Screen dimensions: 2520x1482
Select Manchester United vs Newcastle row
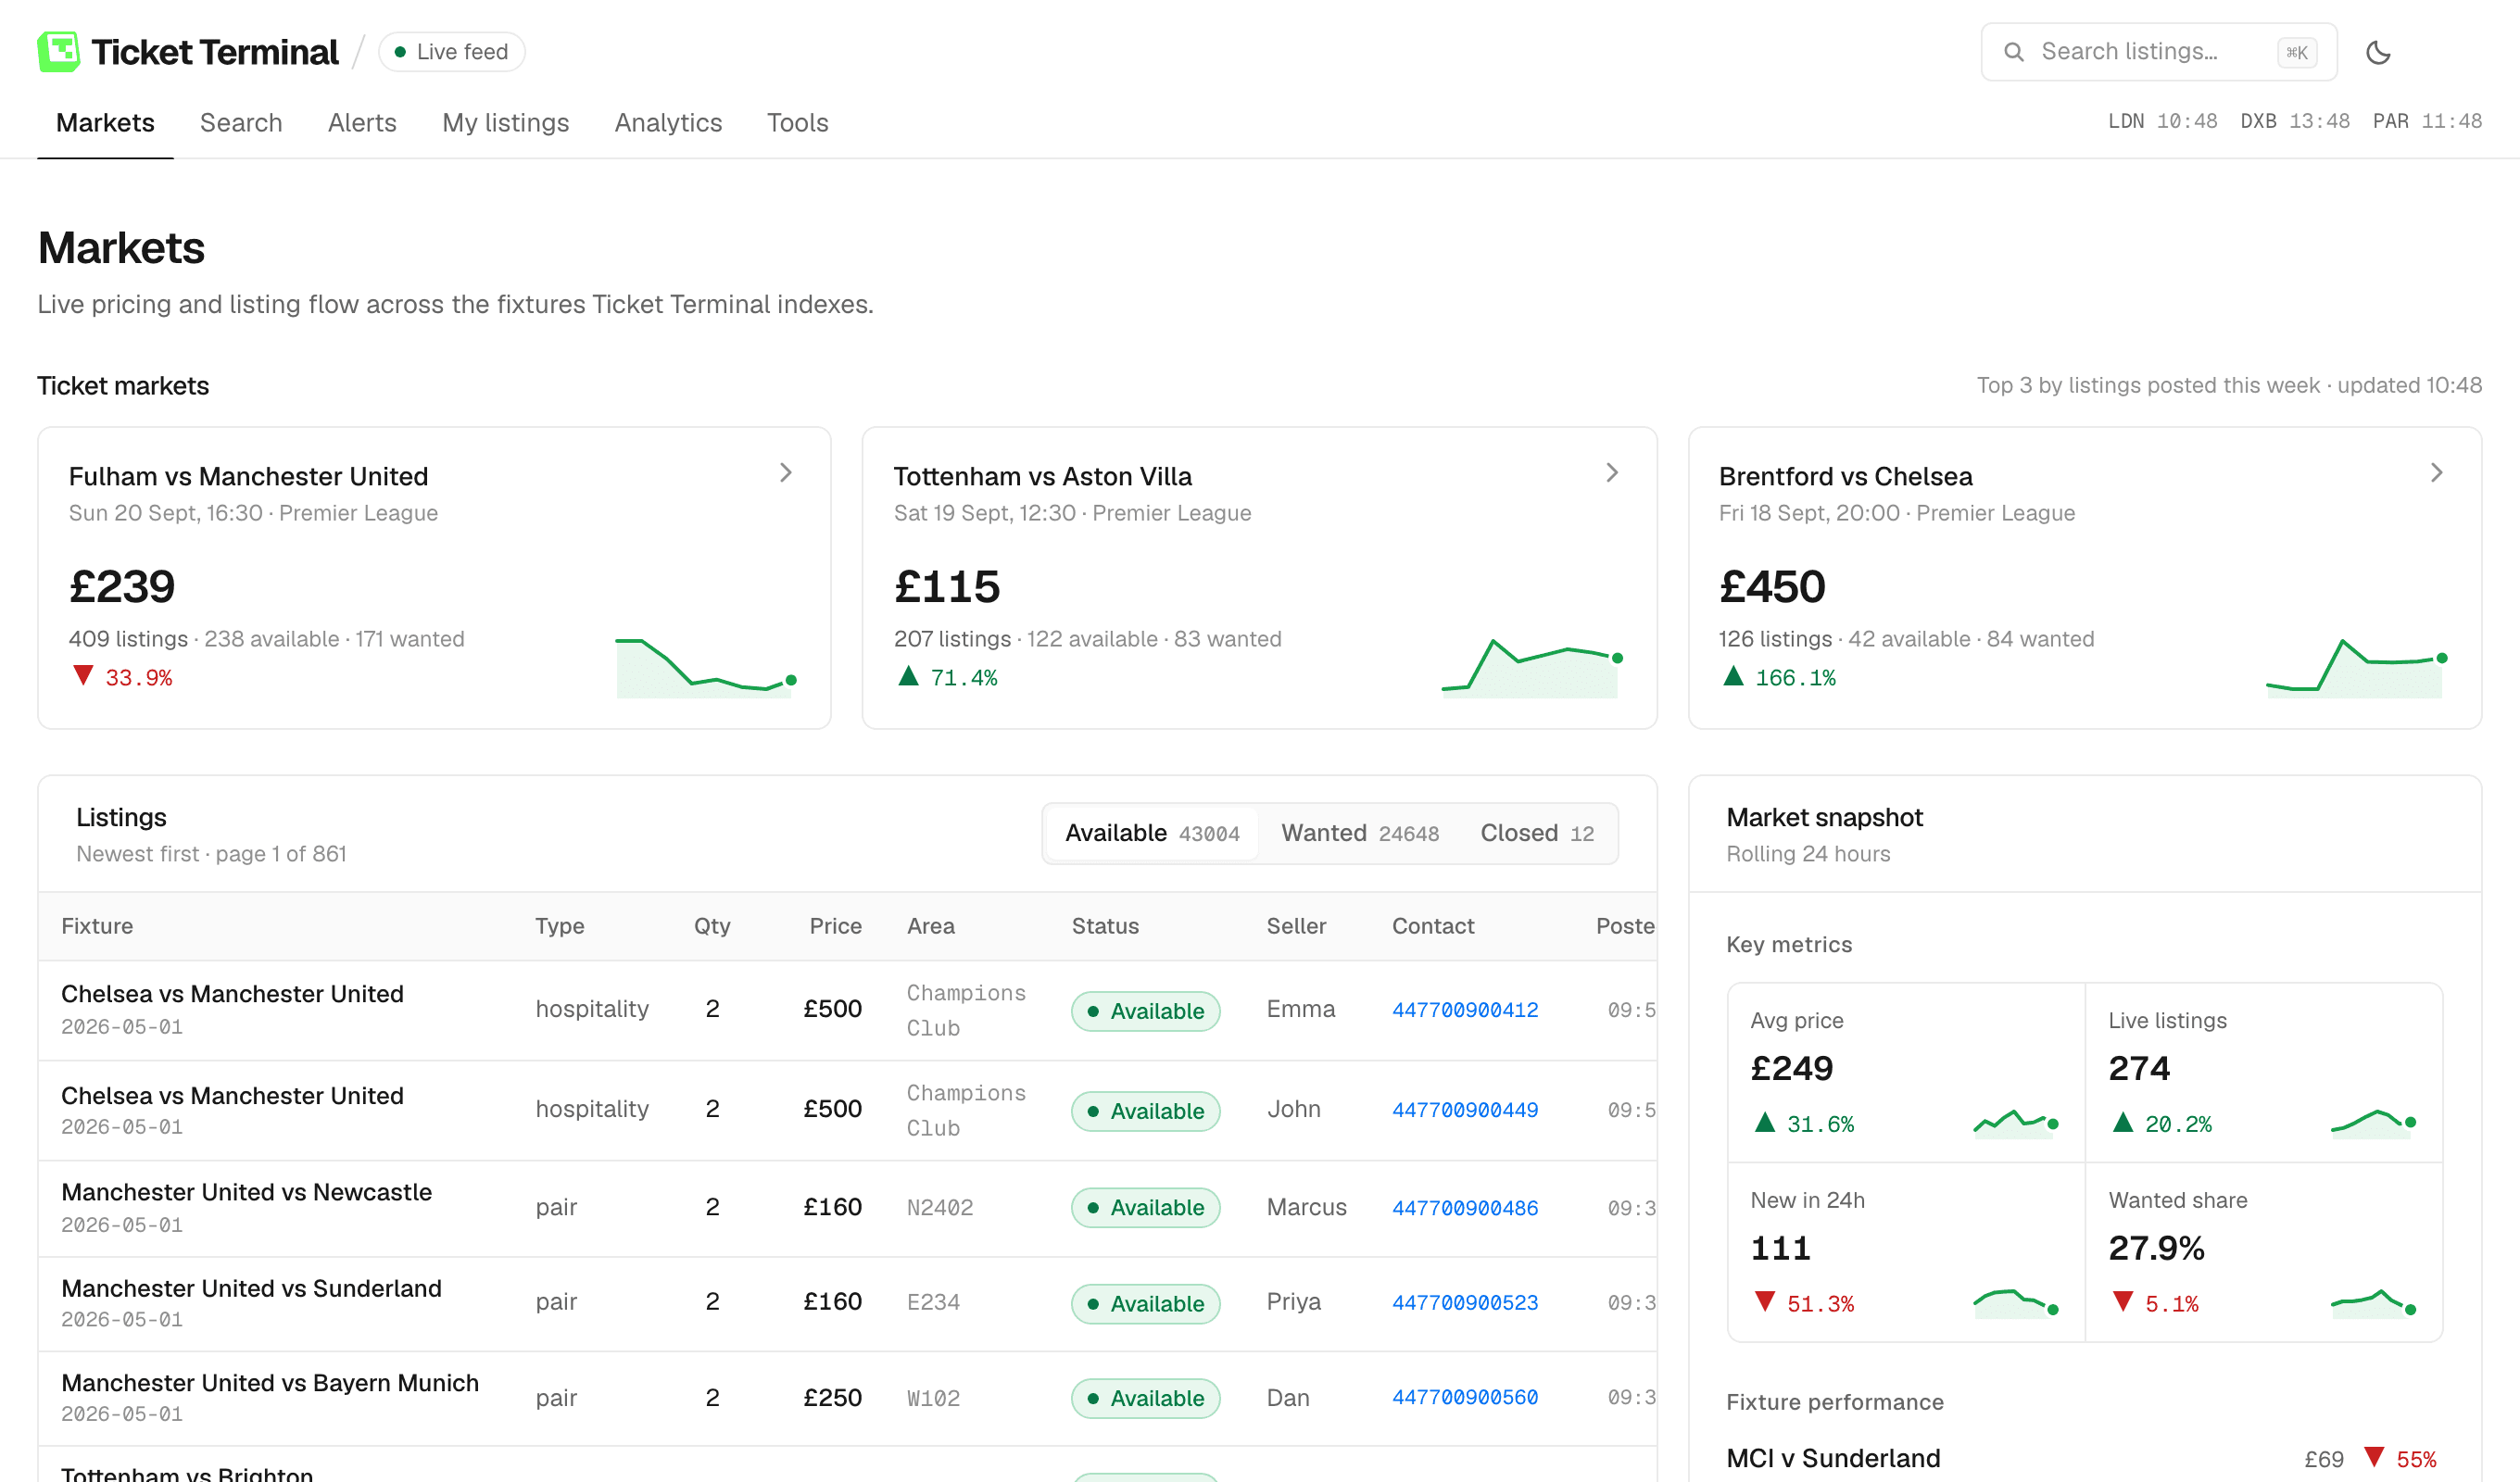click(x=847, y=1208)
